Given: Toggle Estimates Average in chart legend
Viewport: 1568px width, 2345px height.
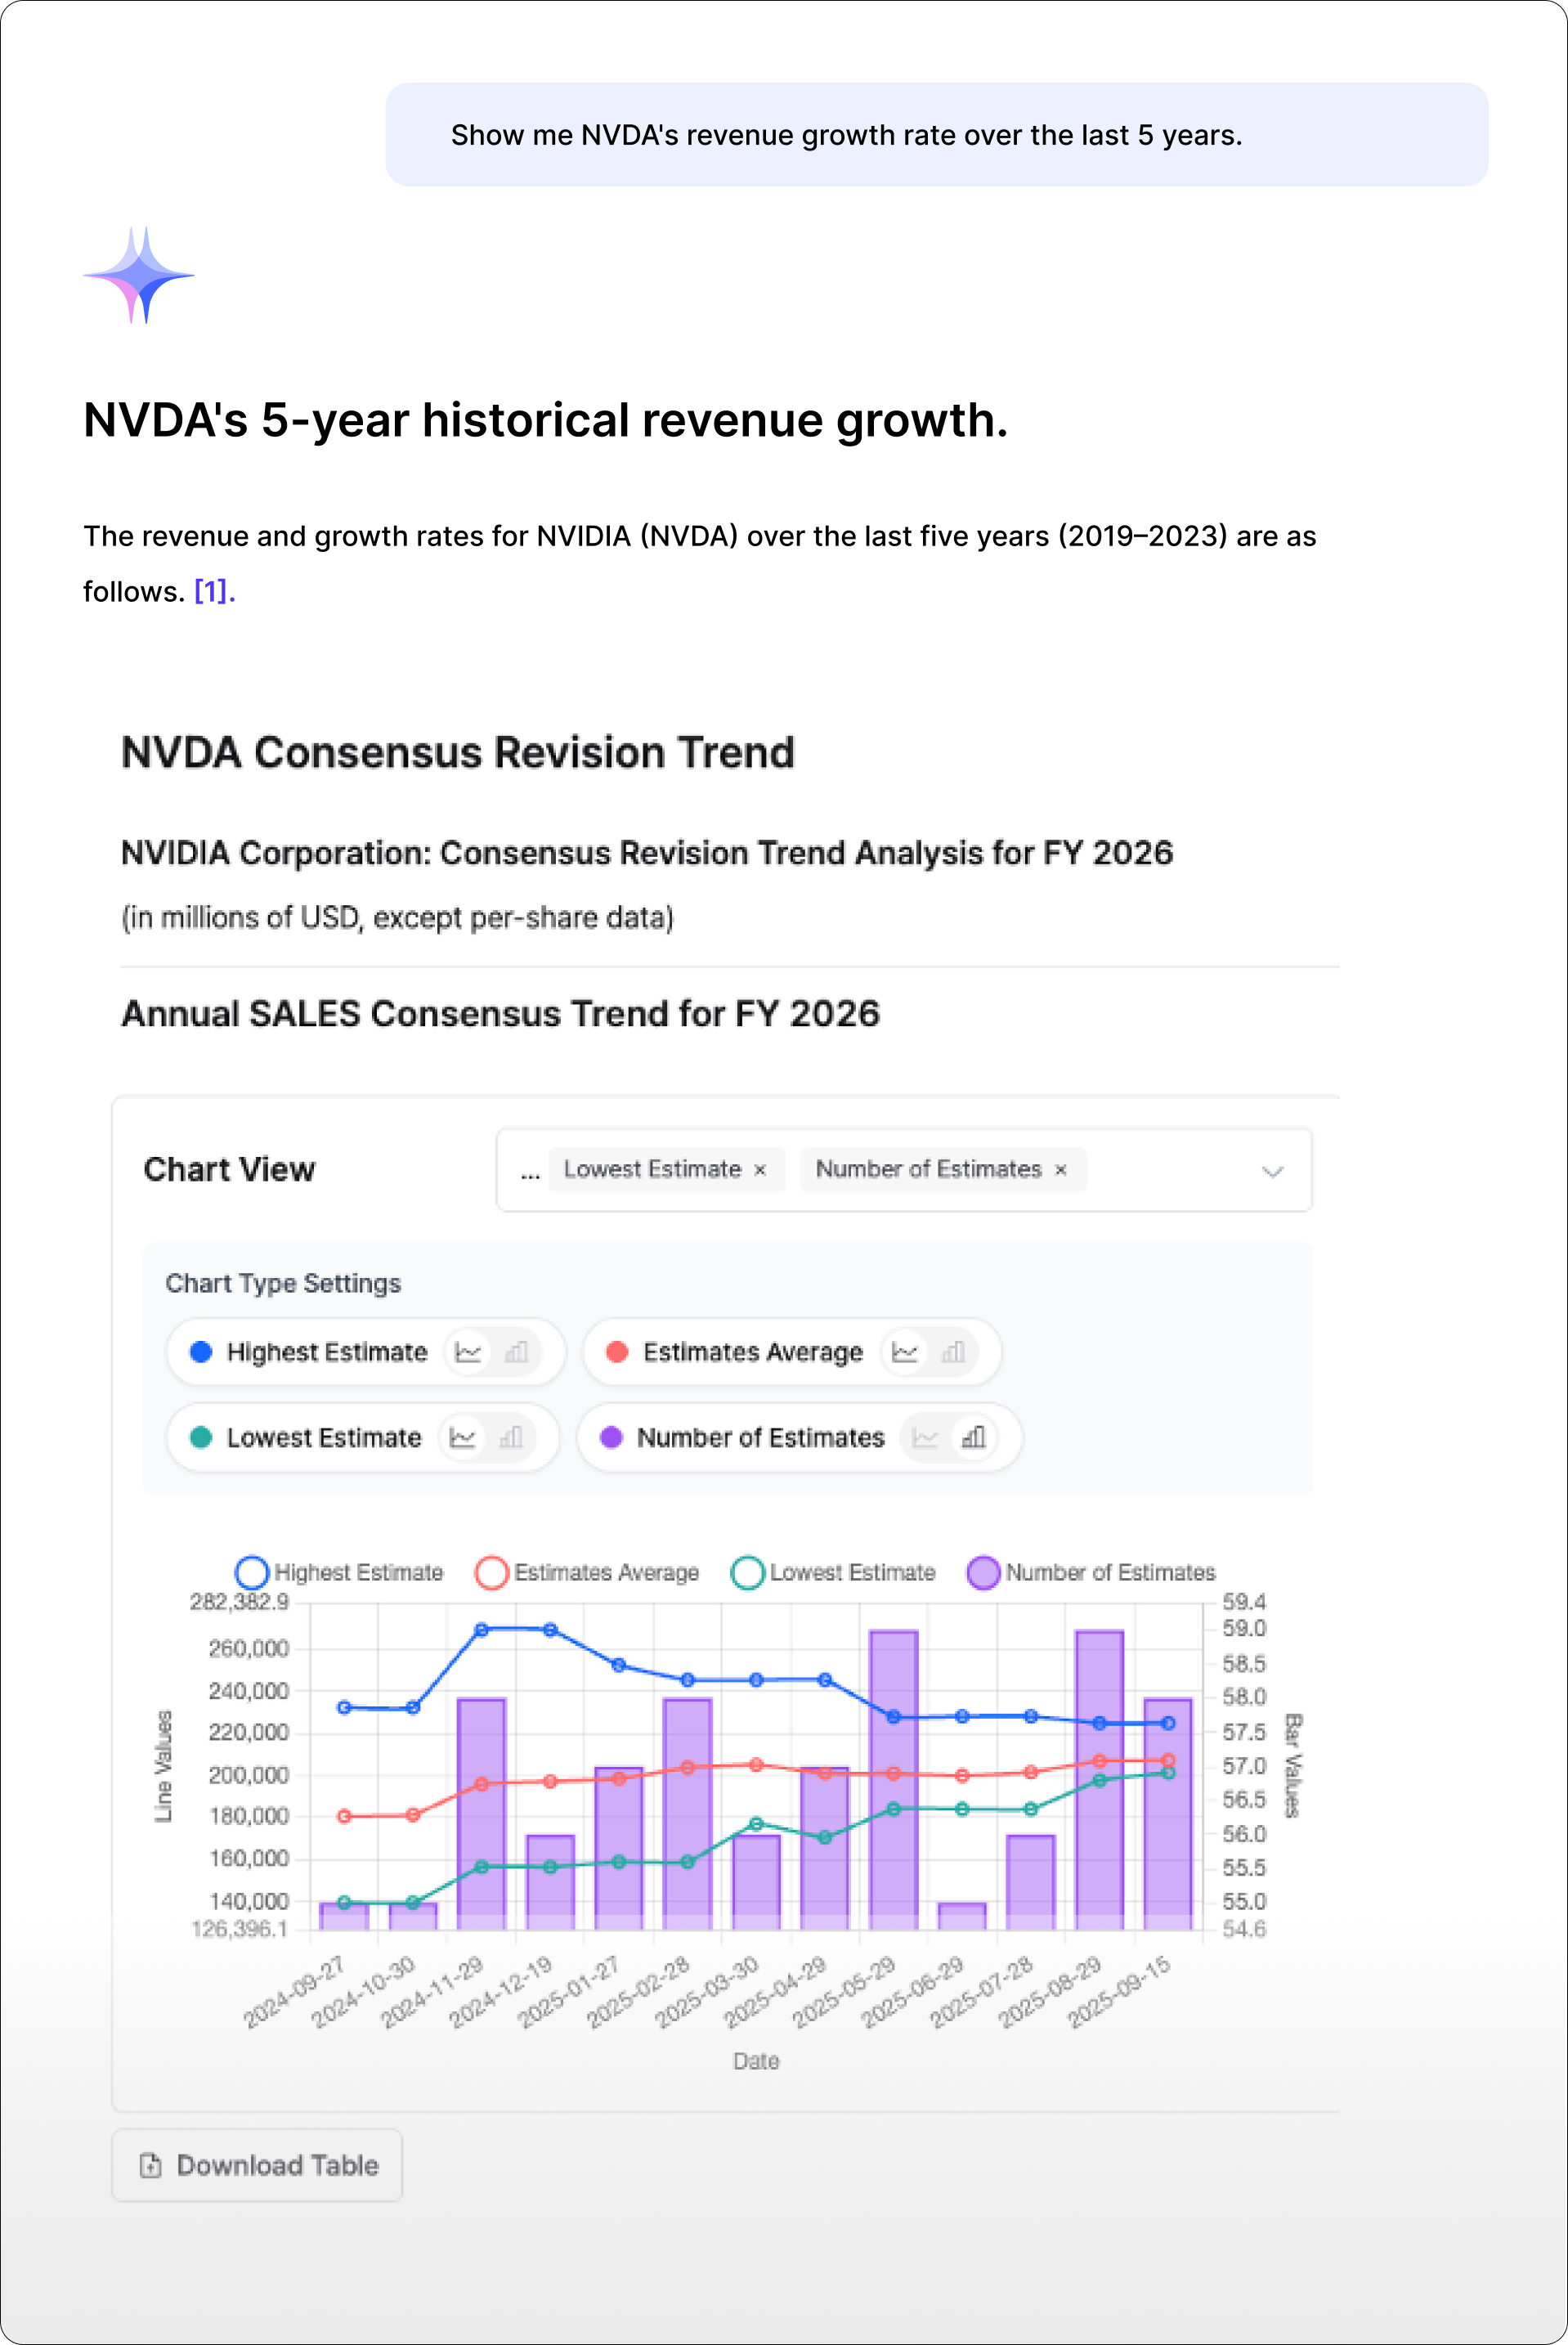Looking at the screenshot, I should pos(587,1572).
